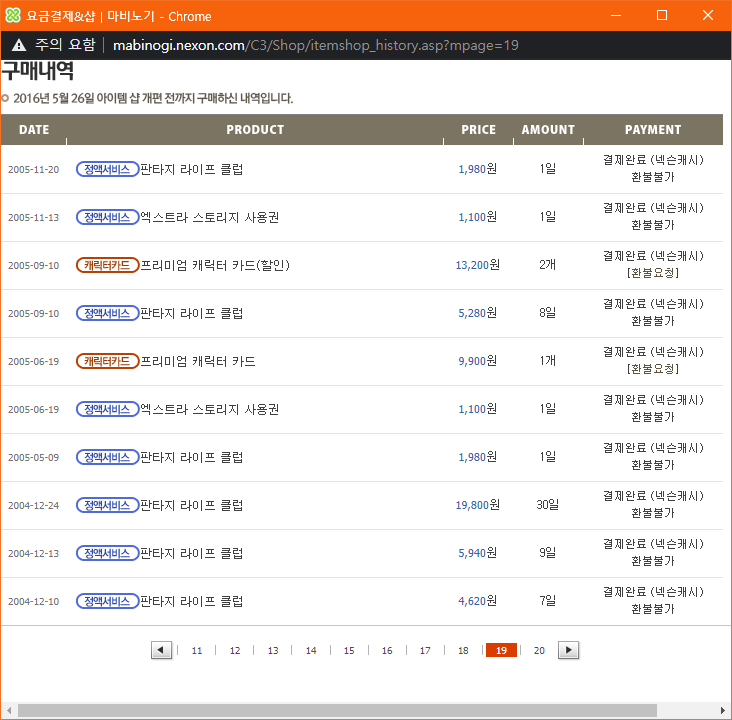Click the amount 8일
732x720 pixels.
click(548, 313)
